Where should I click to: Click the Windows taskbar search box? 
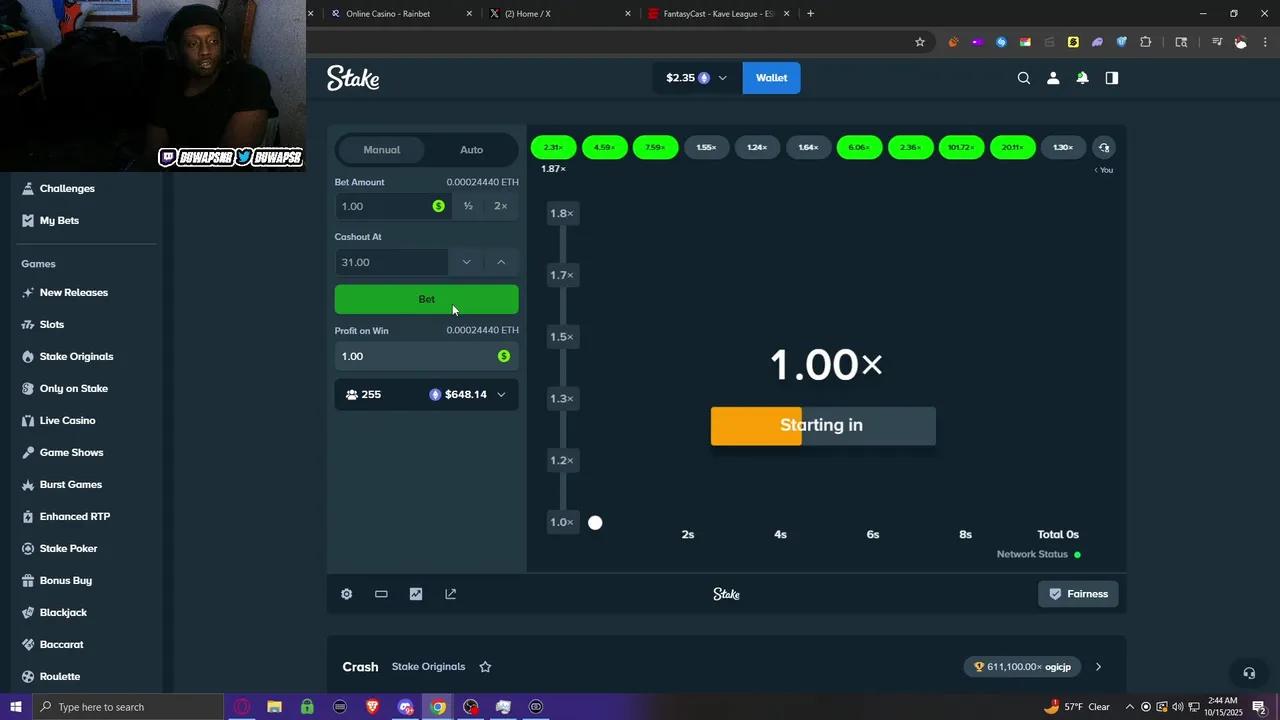coord(127,707)
